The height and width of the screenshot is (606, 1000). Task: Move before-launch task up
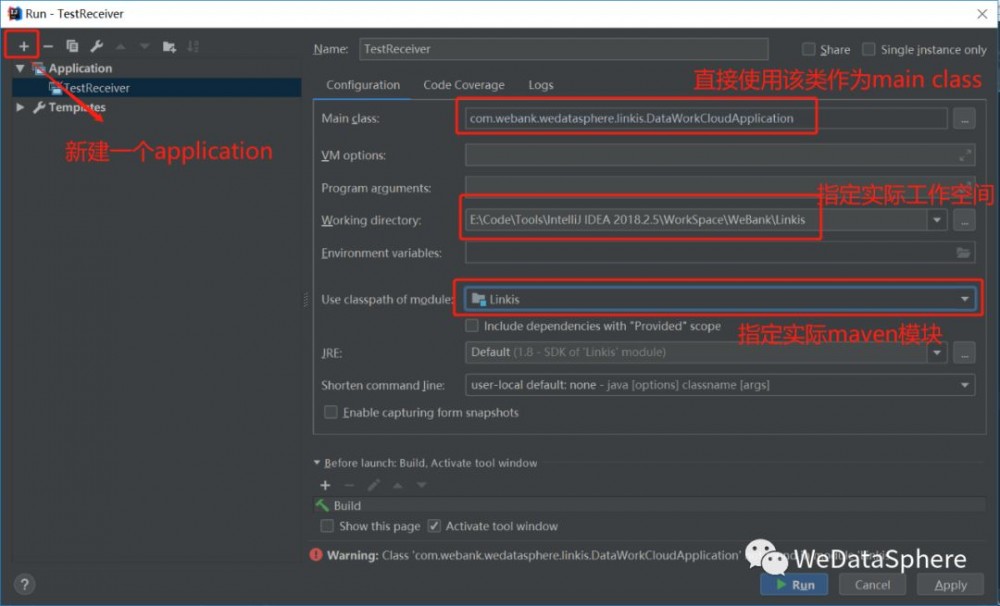click(x=397, y=485)
